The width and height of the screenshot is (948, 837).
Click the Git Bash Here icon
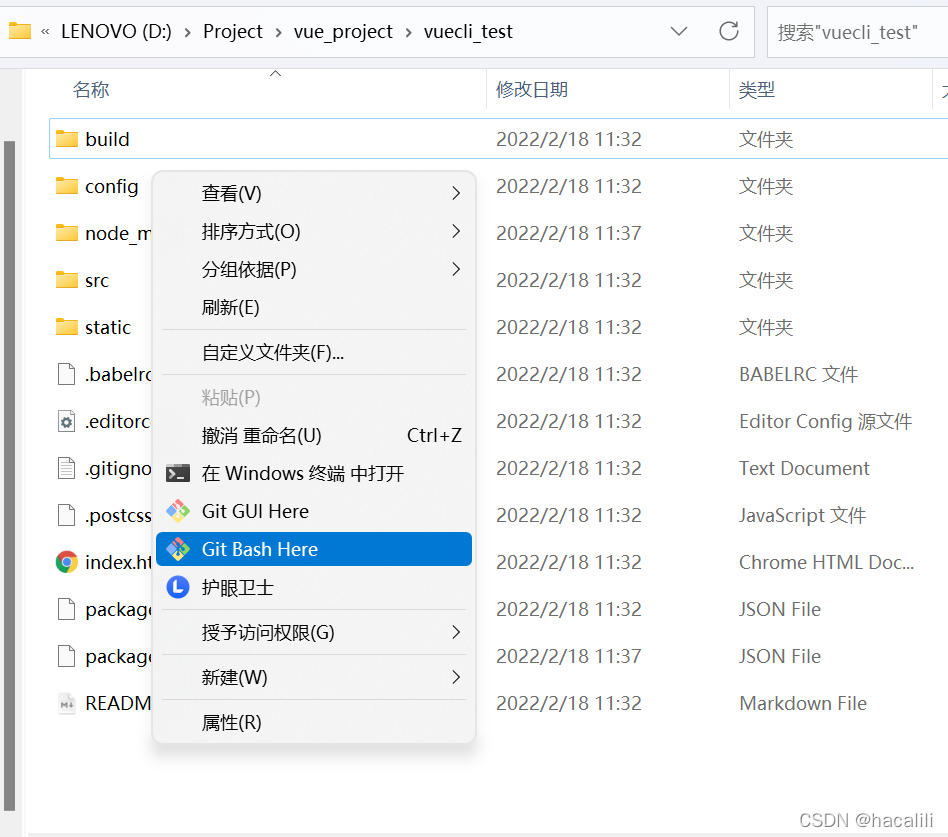pyautogui.click(x=178, y=549)
